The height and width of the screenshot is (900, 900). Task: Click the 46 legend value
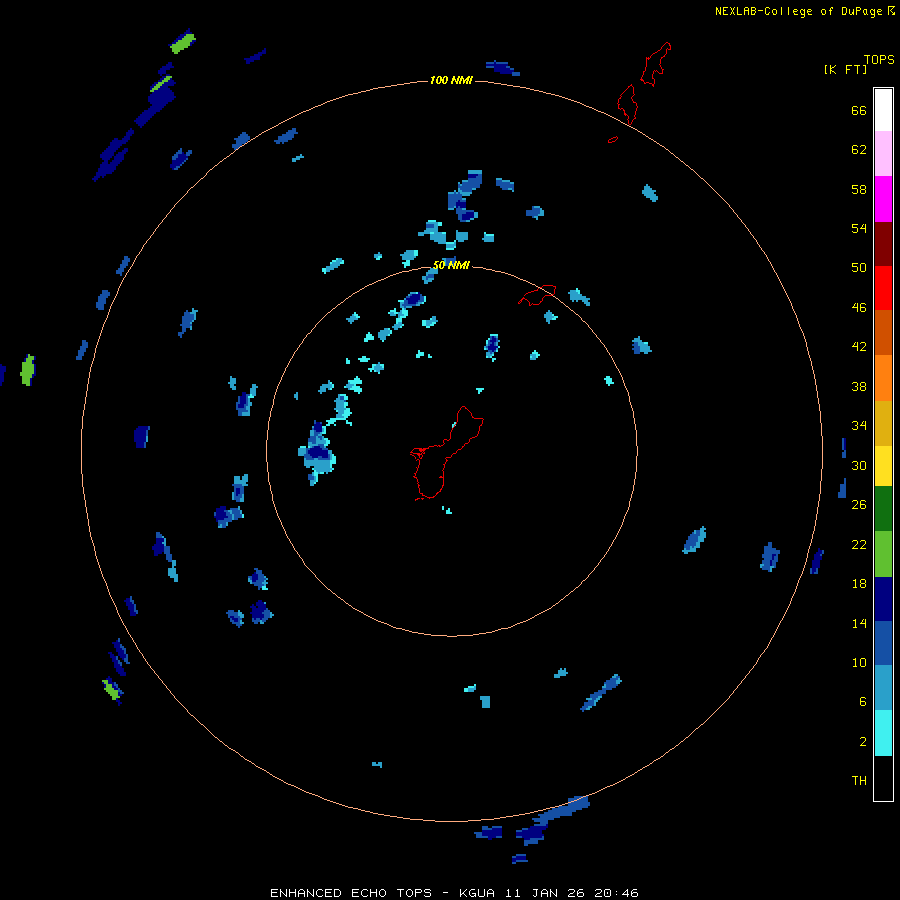(859, 307)
